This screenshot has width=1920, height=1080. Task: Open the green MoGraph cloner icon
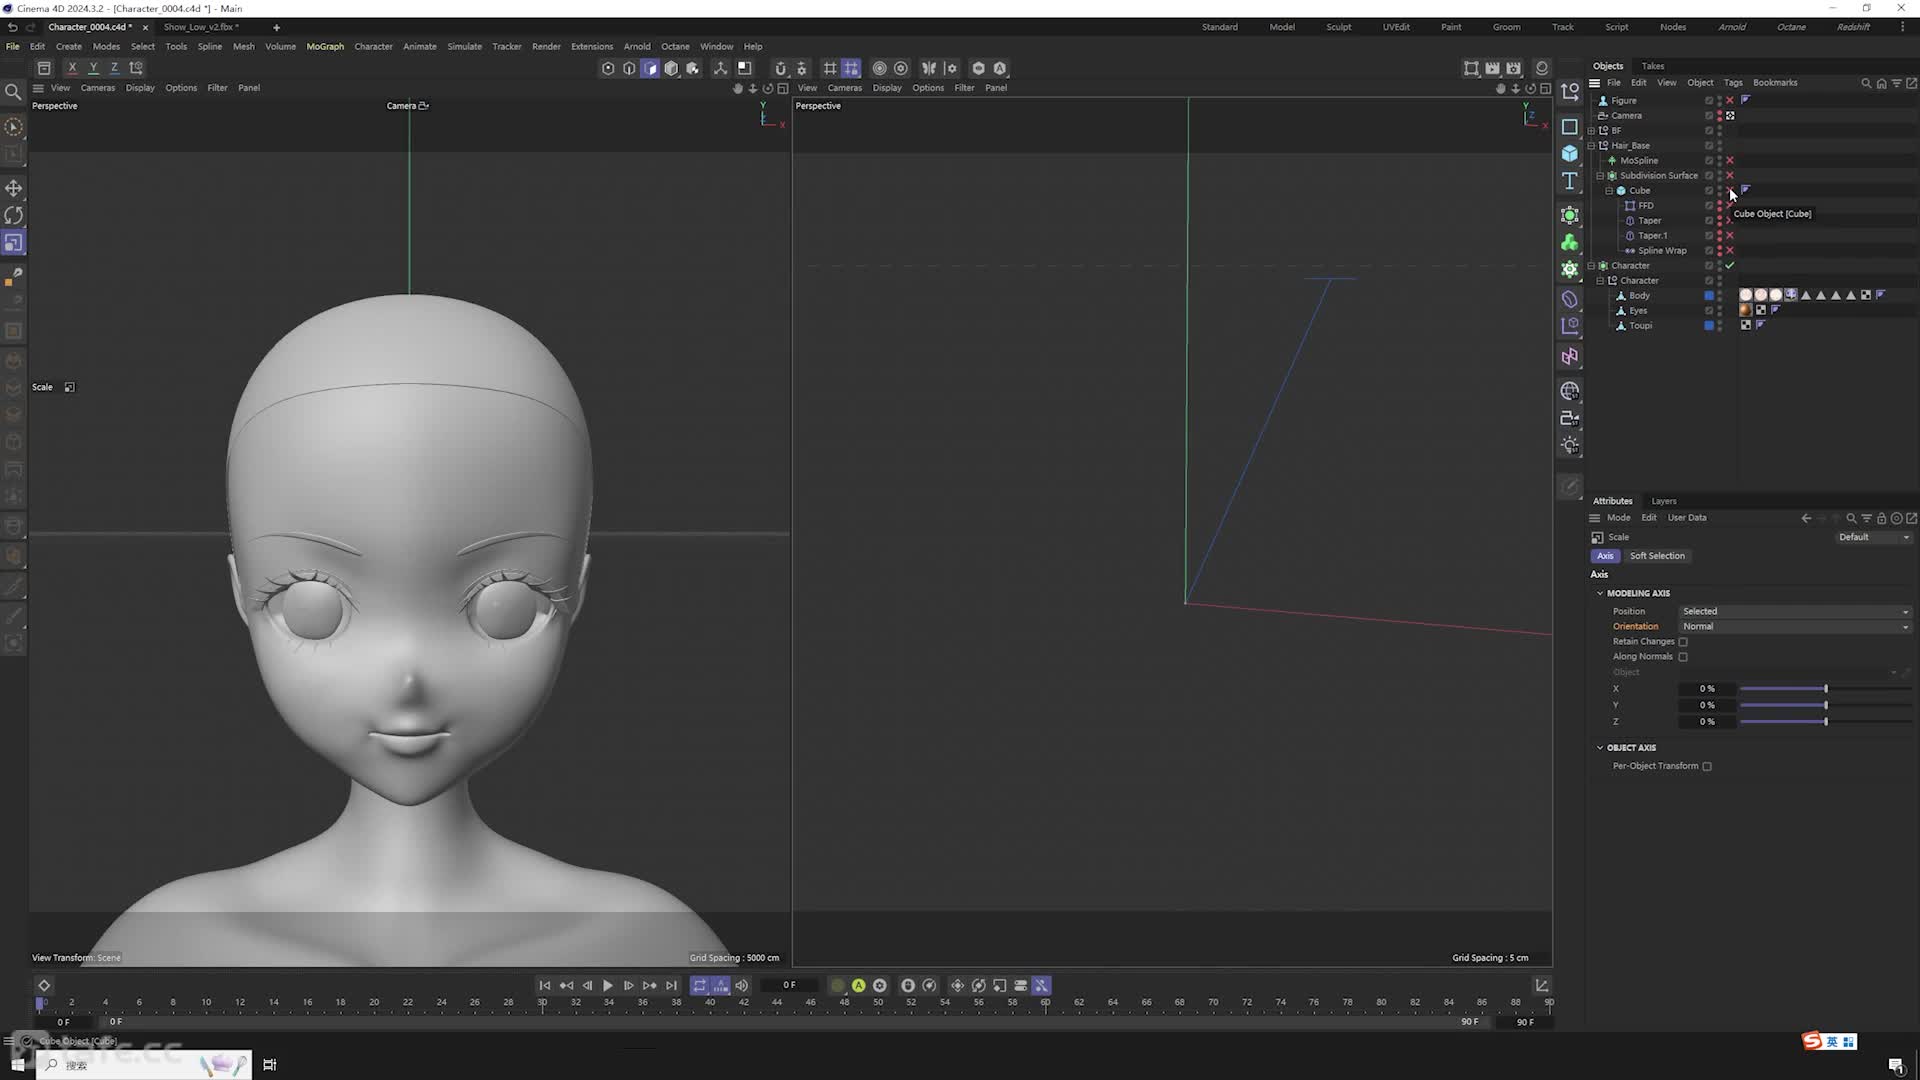tap(1570, 242)
